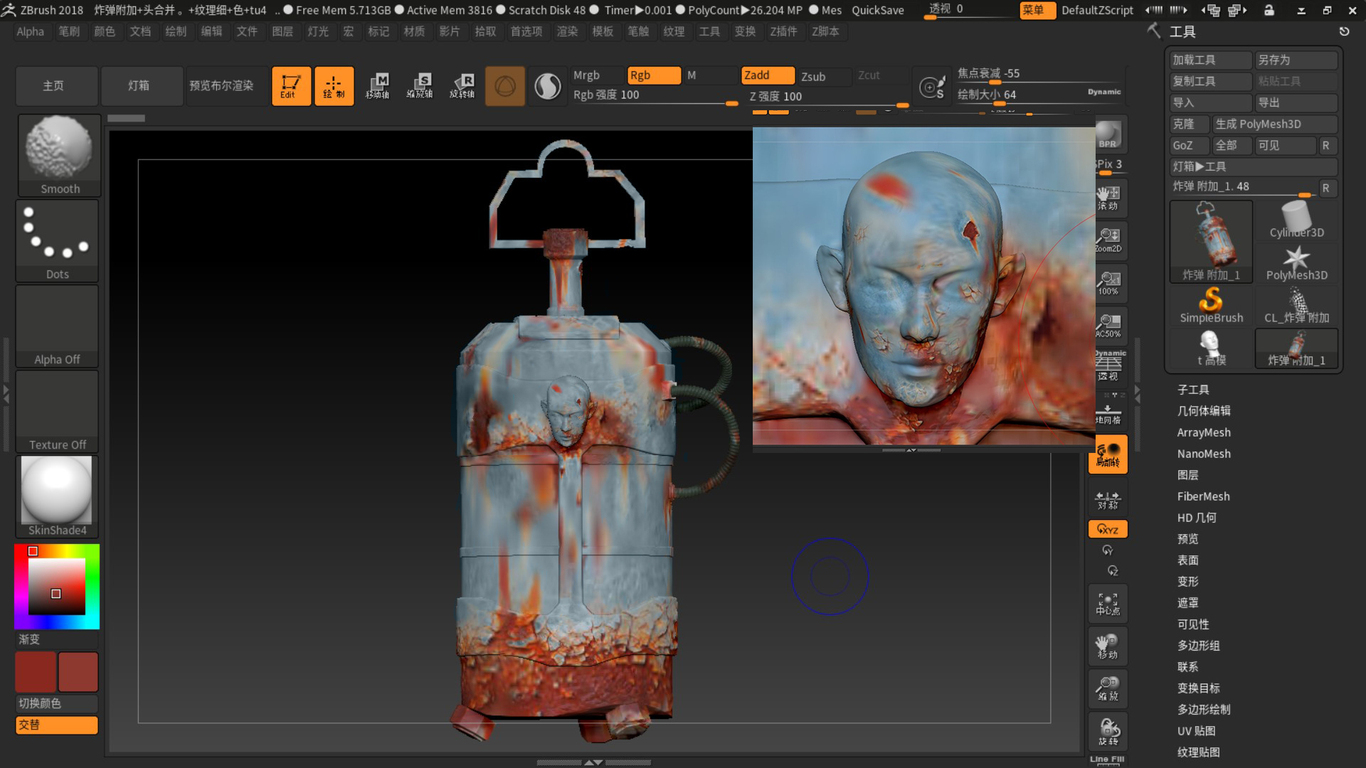Click the GoZ button

pos(1190,145)
